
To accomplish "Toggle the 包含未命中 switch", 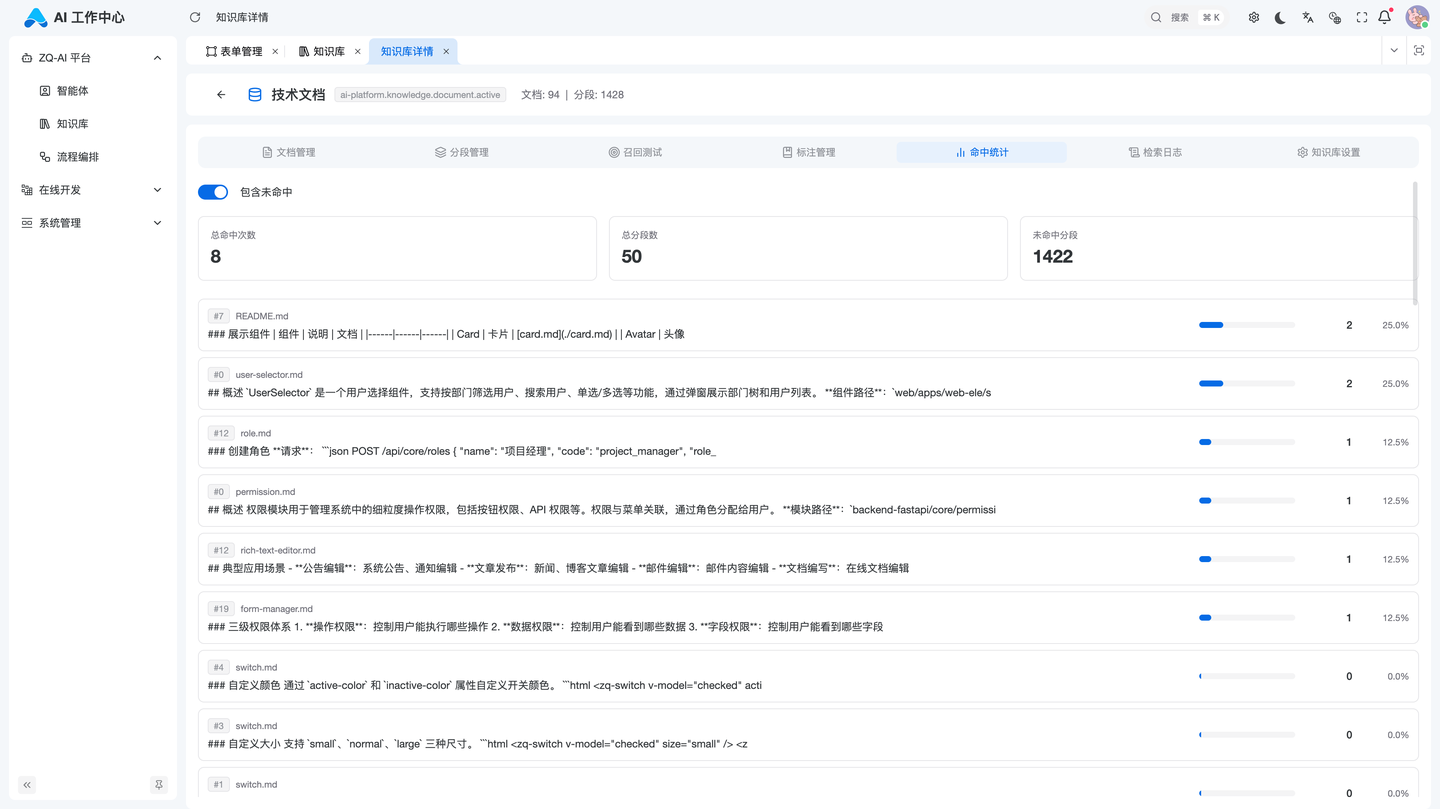I will [x=213, y=192].
